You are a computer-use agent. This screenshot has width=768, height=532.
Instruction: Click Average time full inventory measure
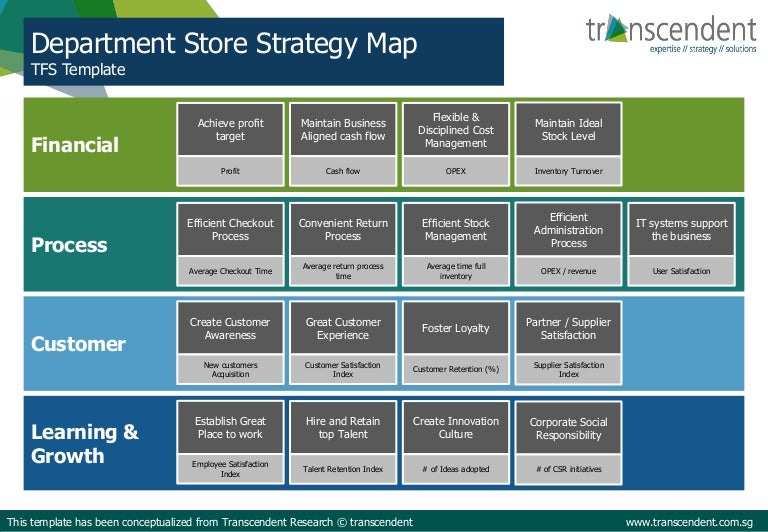tap(456, 271)
